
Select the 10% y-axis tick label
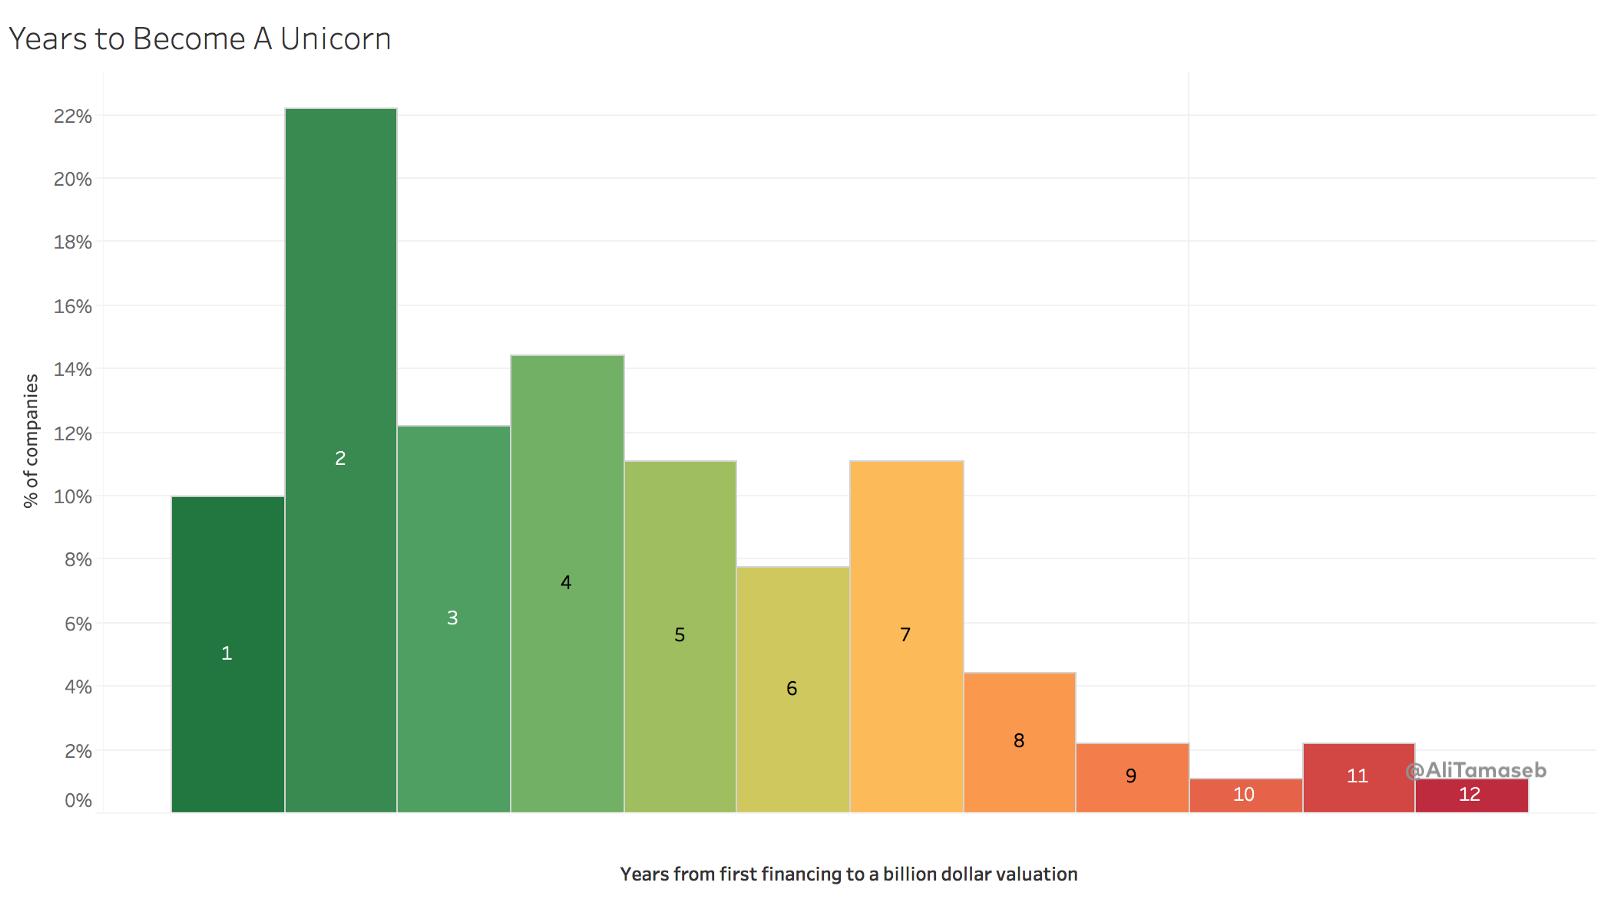(72, 497)
